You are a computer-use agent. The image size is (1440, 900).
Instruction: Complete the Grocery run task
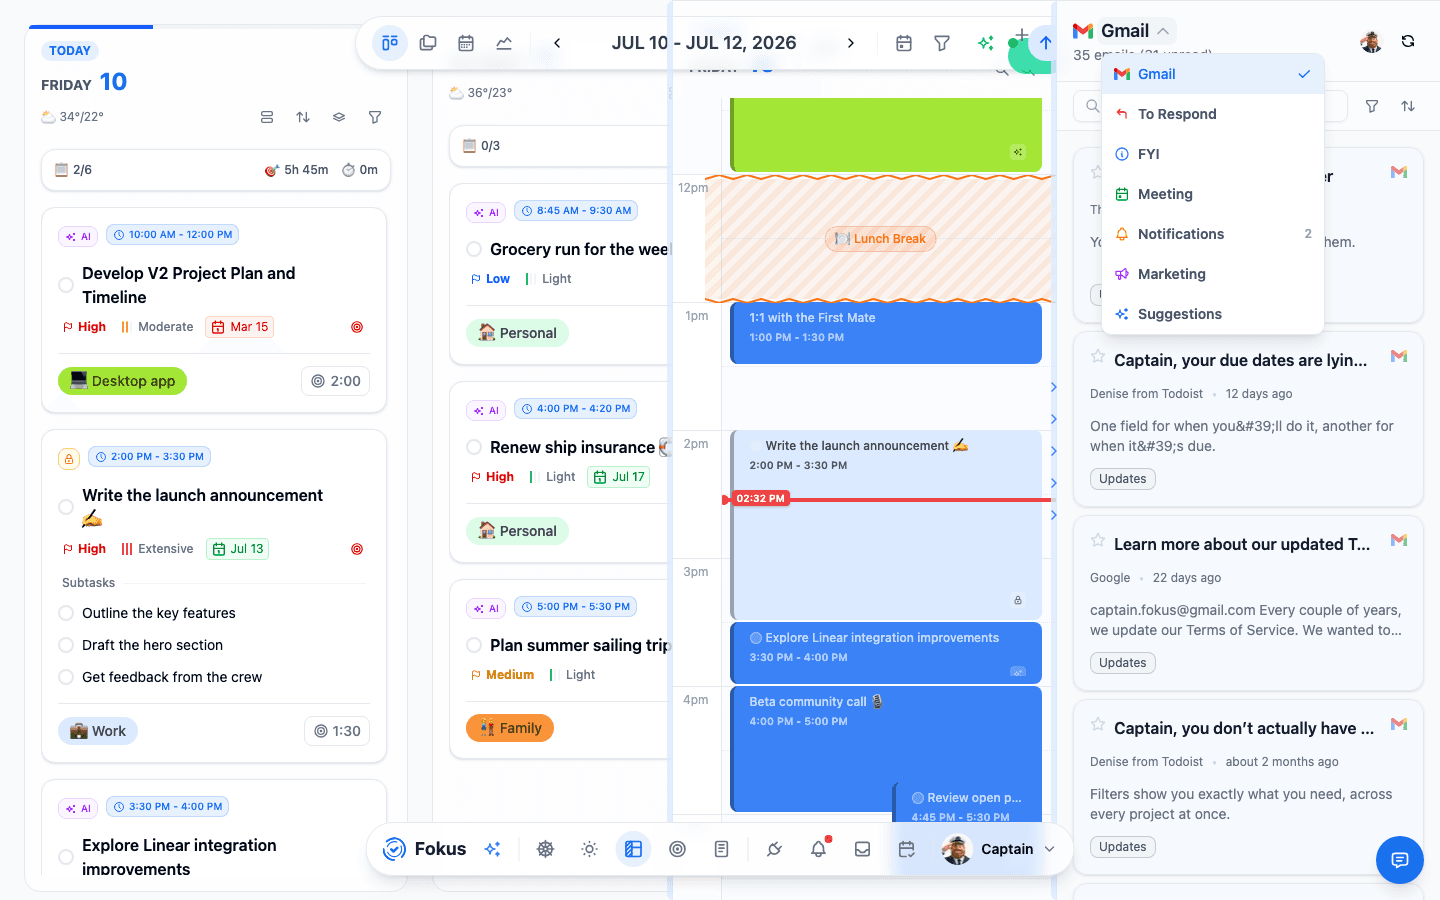pos(474,249)
